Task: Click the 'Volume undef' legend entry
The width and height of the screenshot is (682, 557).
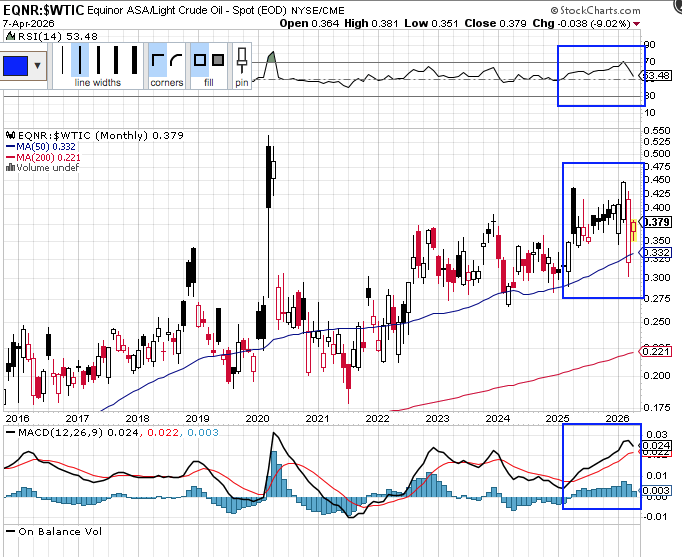Action: [x=42, y=168]
